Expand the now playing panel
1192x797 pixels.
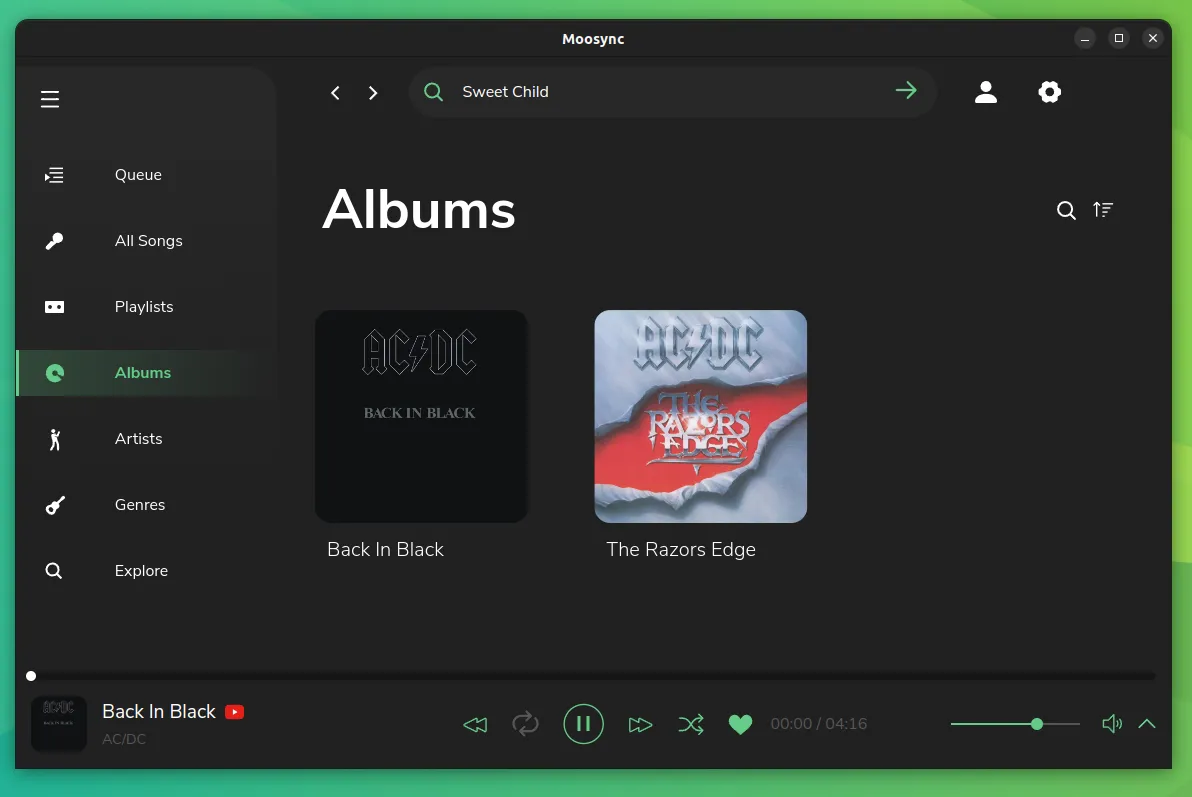coord(1146,724)
